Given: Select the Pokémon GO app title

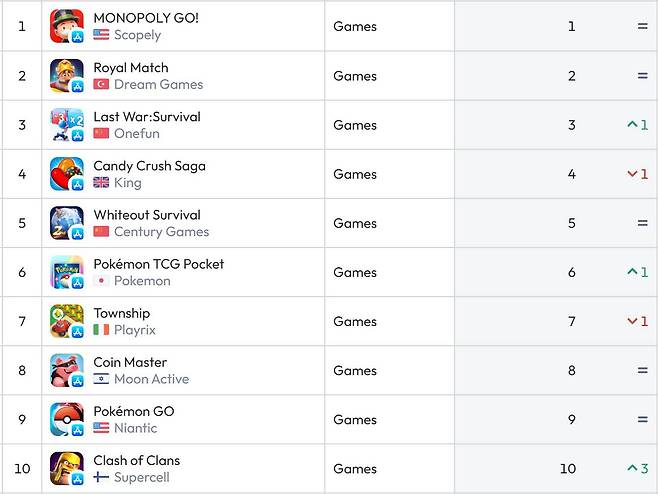Looking at the screenshot, I should click(134, 411).
